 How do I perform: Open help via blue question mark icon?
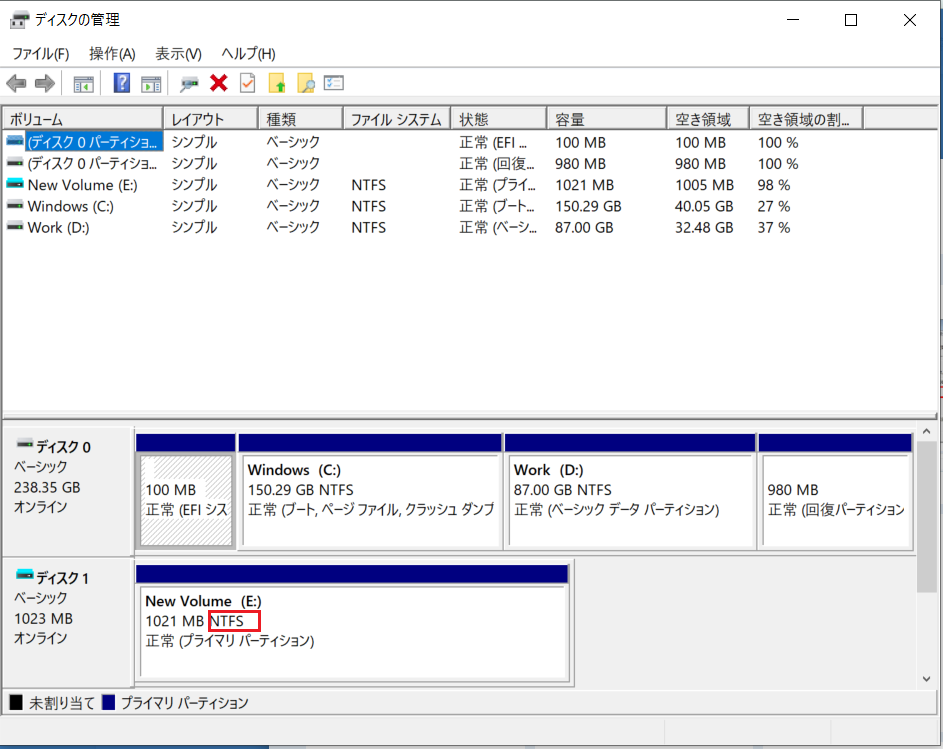(x=122, y=84)
